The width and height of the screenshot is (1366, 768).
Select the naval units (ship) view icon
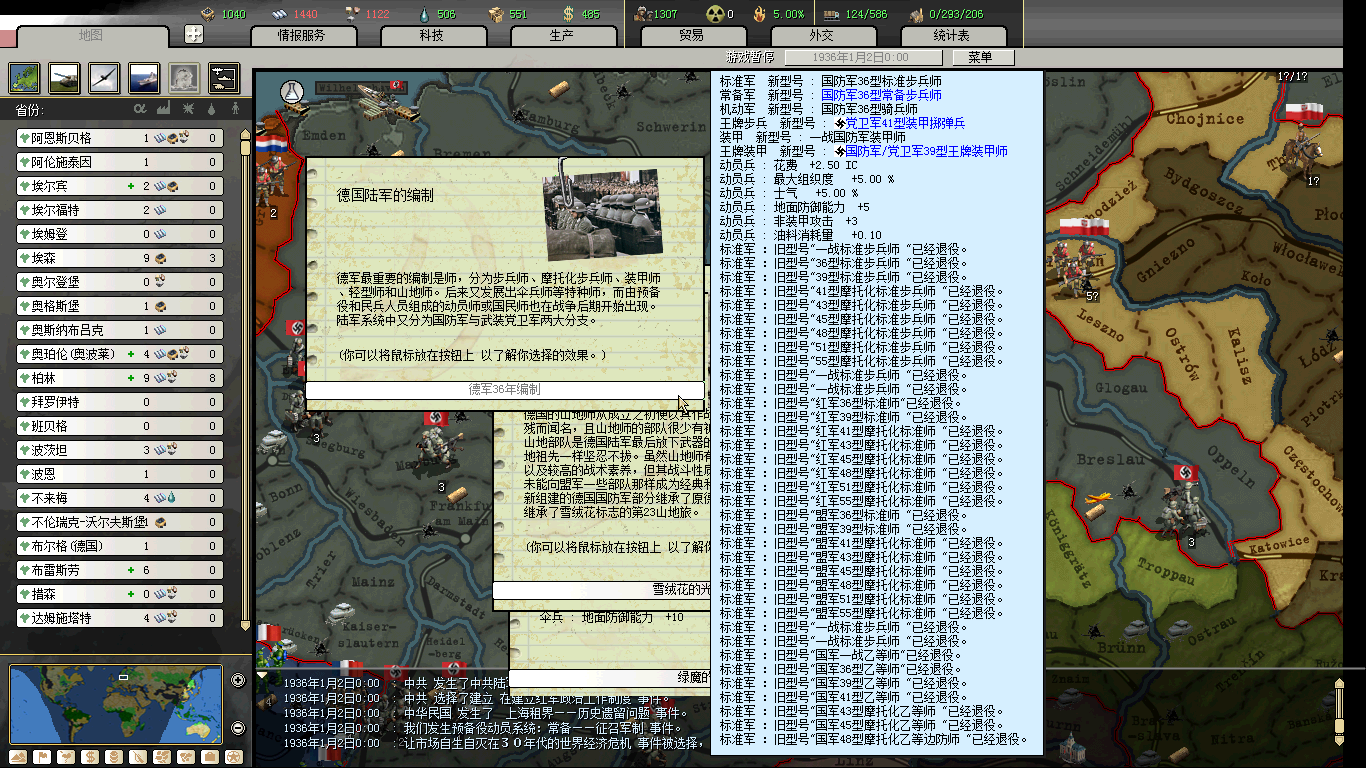(144, 77)
